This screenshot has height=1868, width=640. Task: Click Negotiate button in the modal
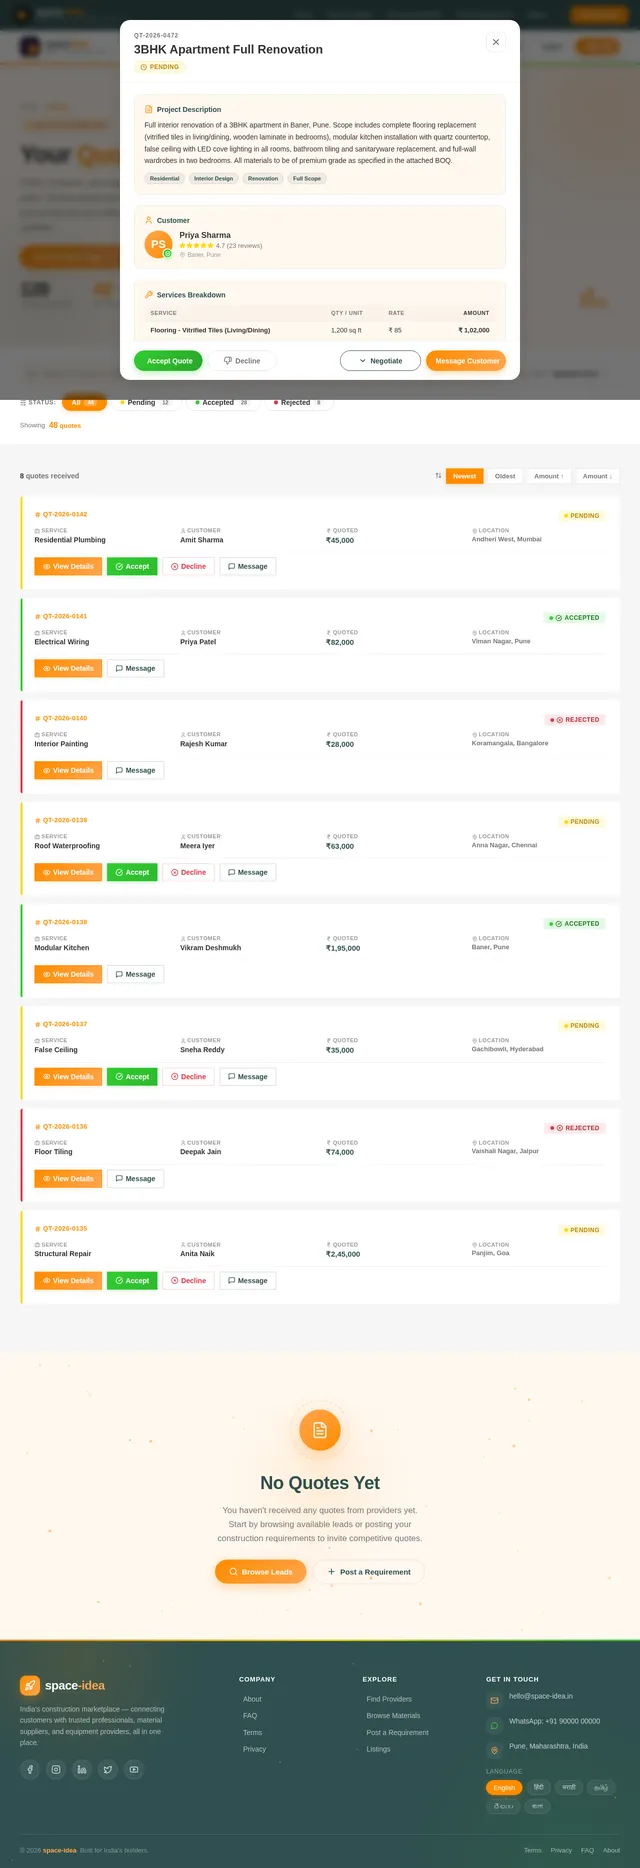tap(380, 361)
